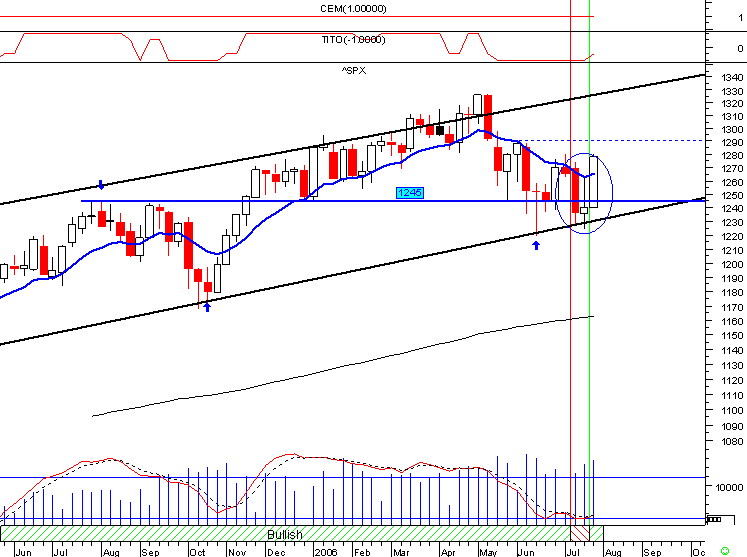Click the 1100 value on the price axis
747x557 pixels.
coord(732,410)
